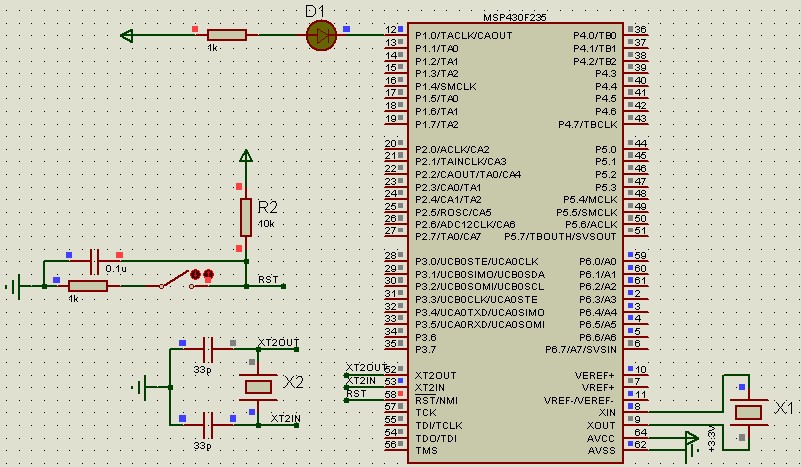Image resolution: width=801 pixels, height=467 pixels.
Task: Click the RST net label by the switch
Action: (x=268, y=279)
